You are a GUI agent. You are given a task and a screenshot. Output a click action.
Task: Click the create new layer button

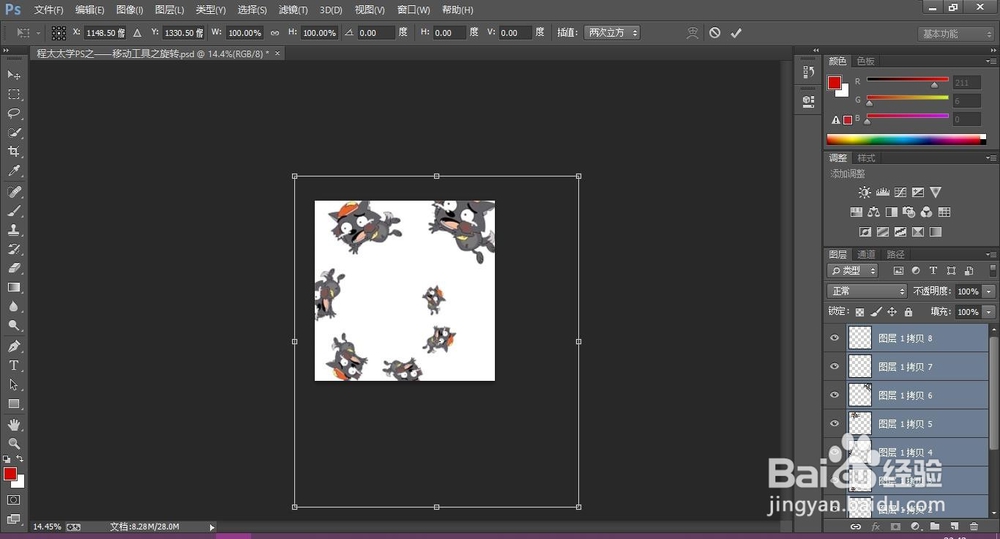click(954, 526)
